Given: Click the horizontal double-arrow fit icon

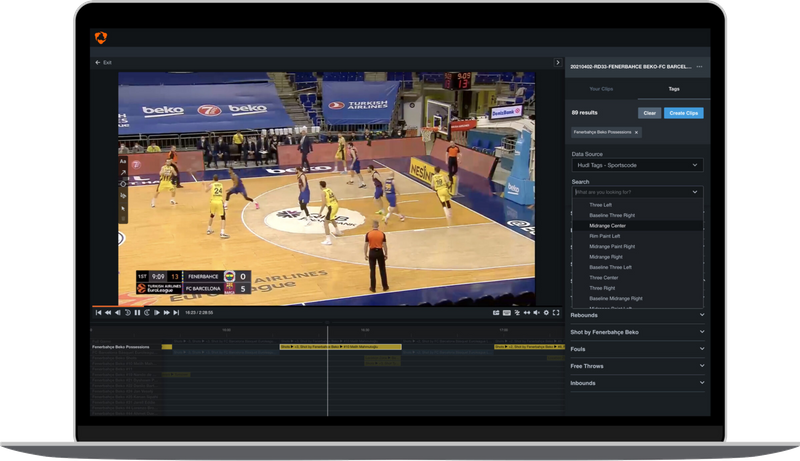Looking at the screenshot, I should 527,313.
